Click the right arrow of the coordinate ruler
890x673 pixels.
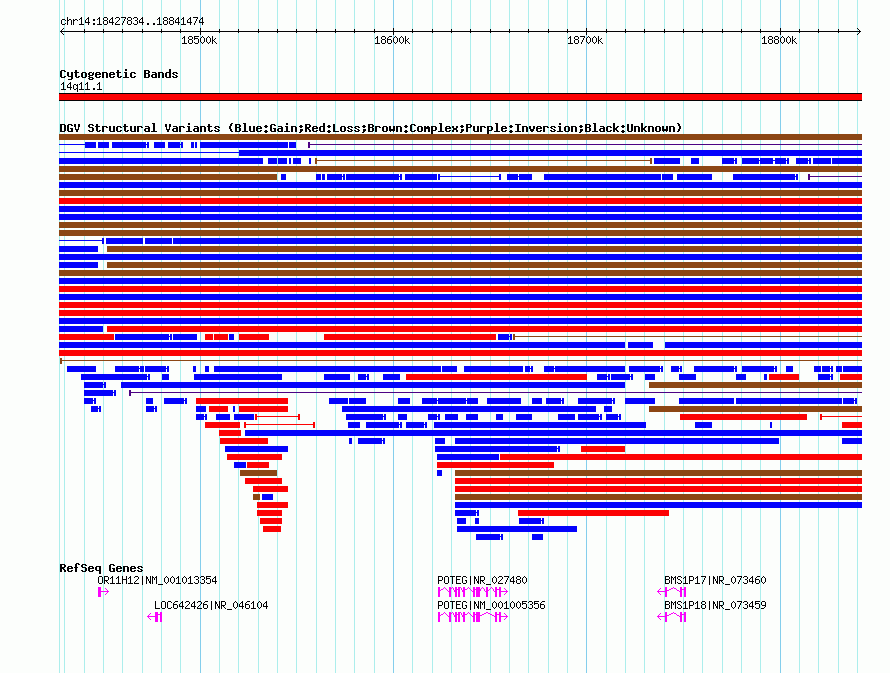pyautogui.click(x=859, y=31)
